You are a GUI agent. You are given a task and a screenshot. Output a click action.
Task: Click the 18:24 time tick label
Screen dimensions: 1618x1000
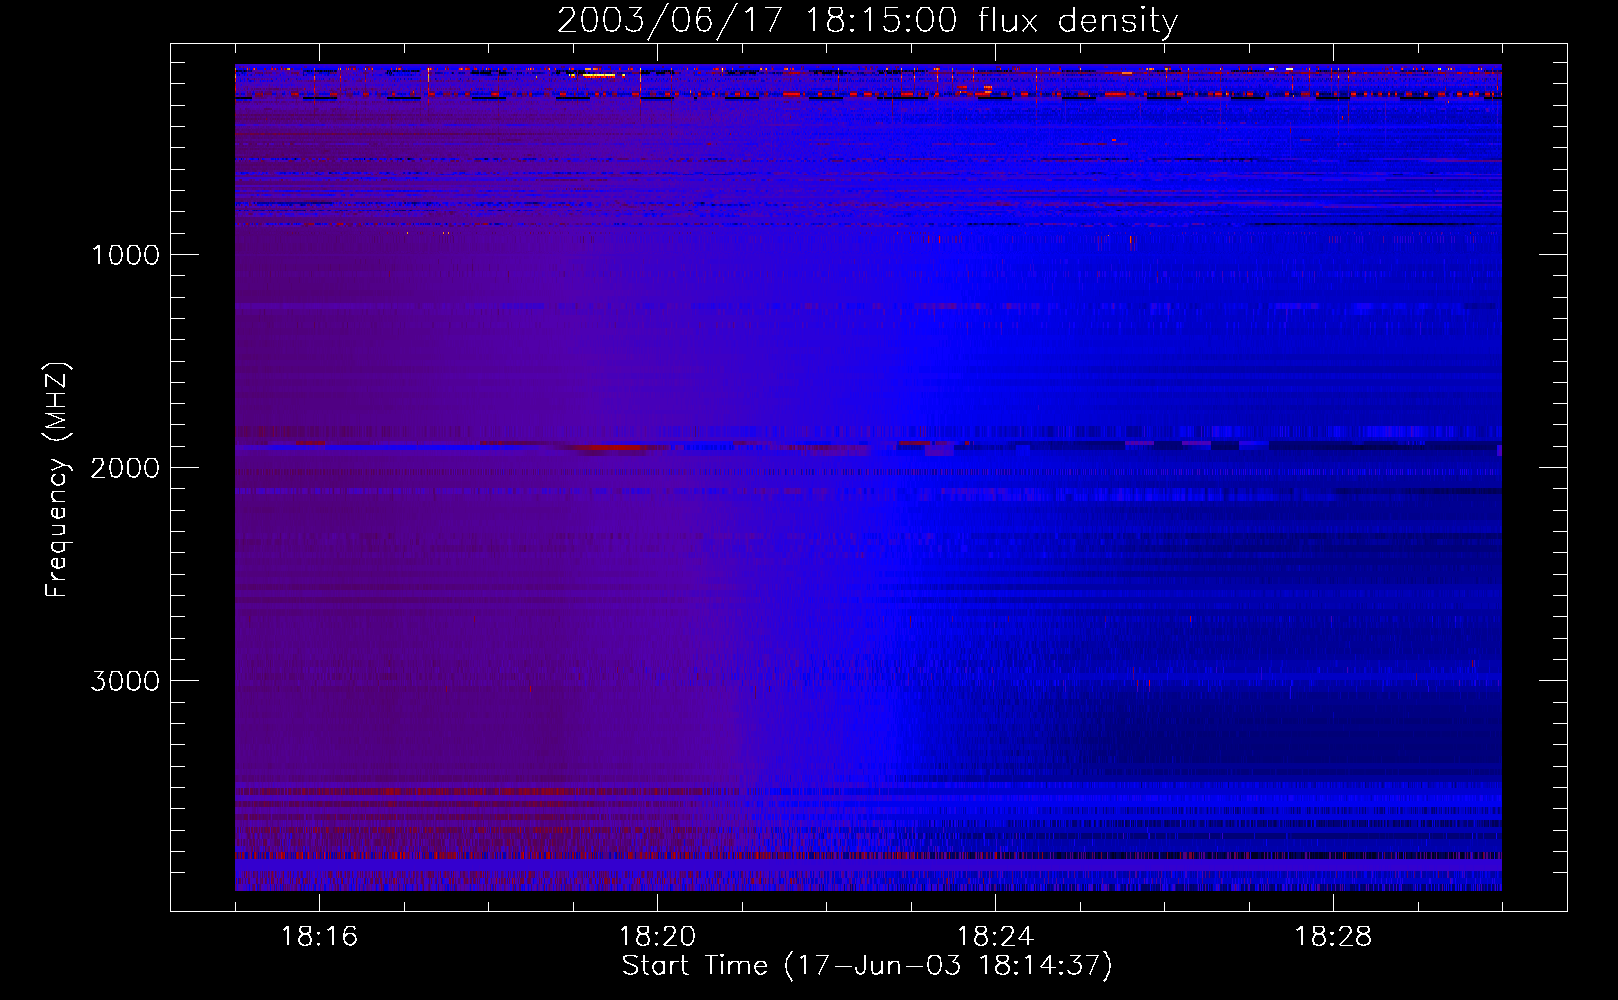pyautogui.click(x=995, y=937)
